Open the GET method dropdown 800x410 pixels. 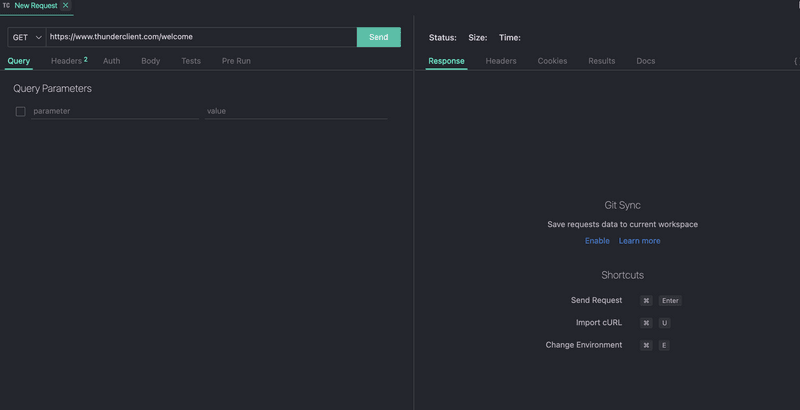point(27,37)
